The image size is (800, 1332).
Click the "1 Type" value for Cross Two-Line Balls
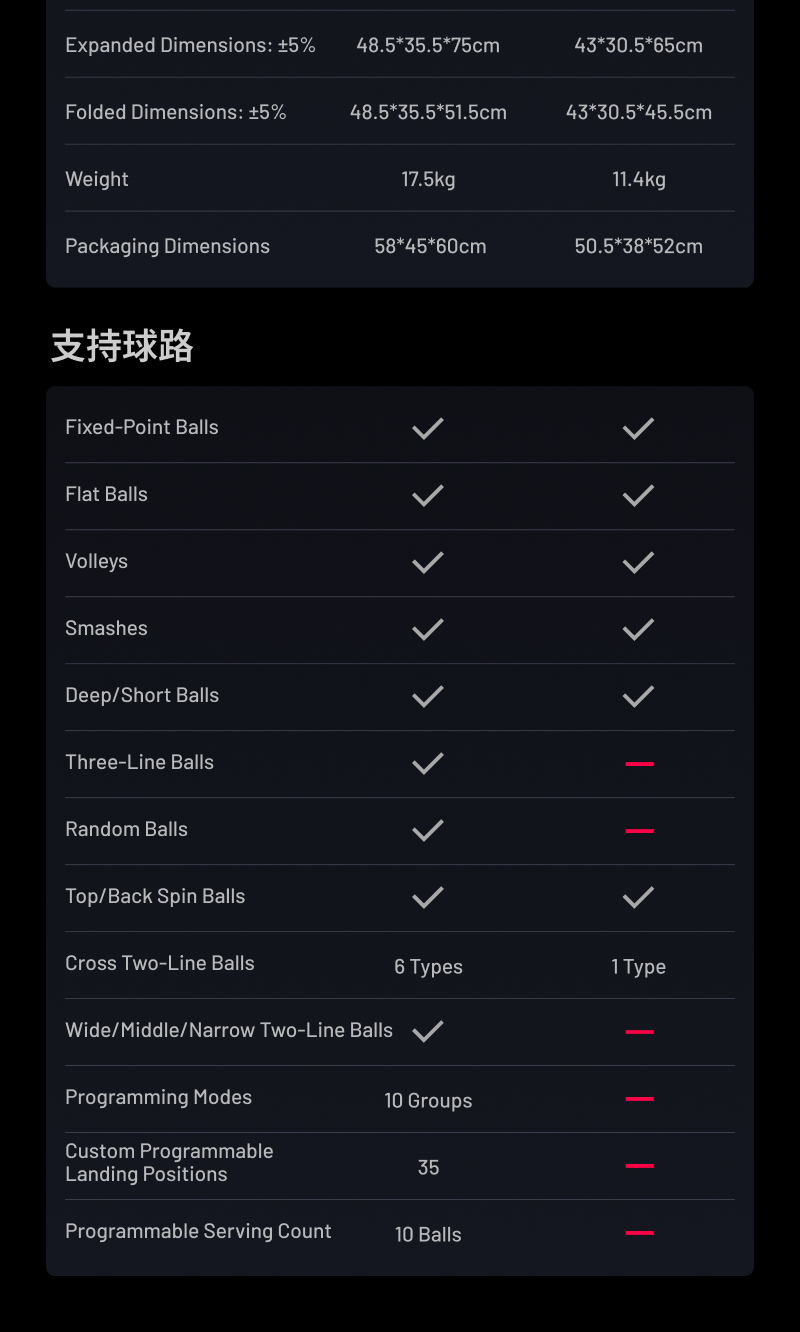point(638,967)
